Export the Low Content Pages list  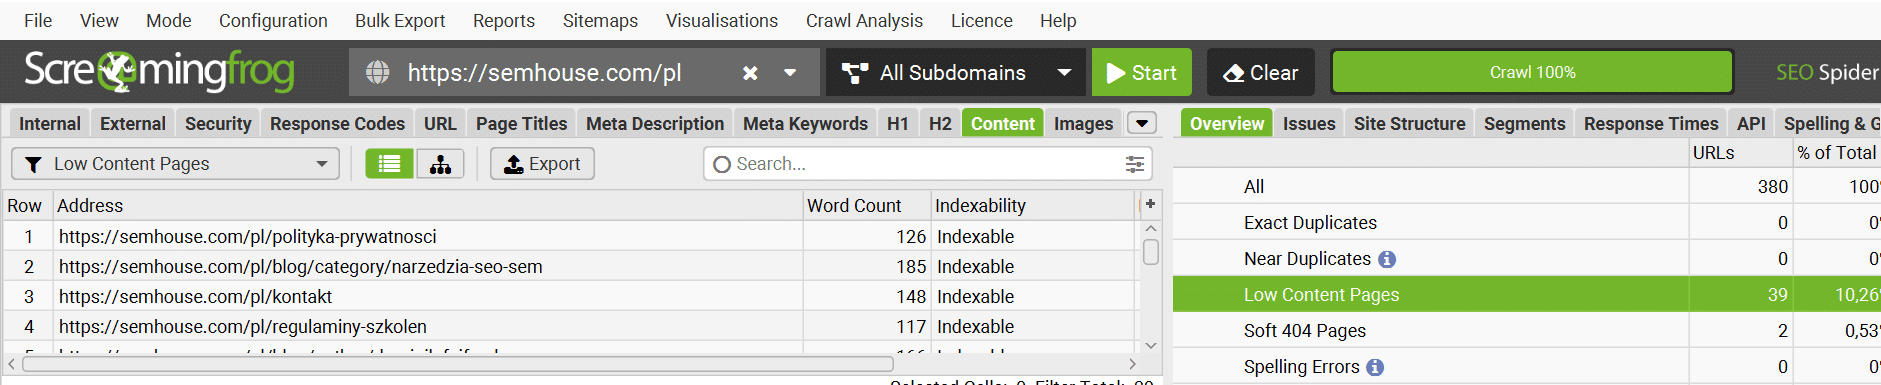(x=542, y=164)
